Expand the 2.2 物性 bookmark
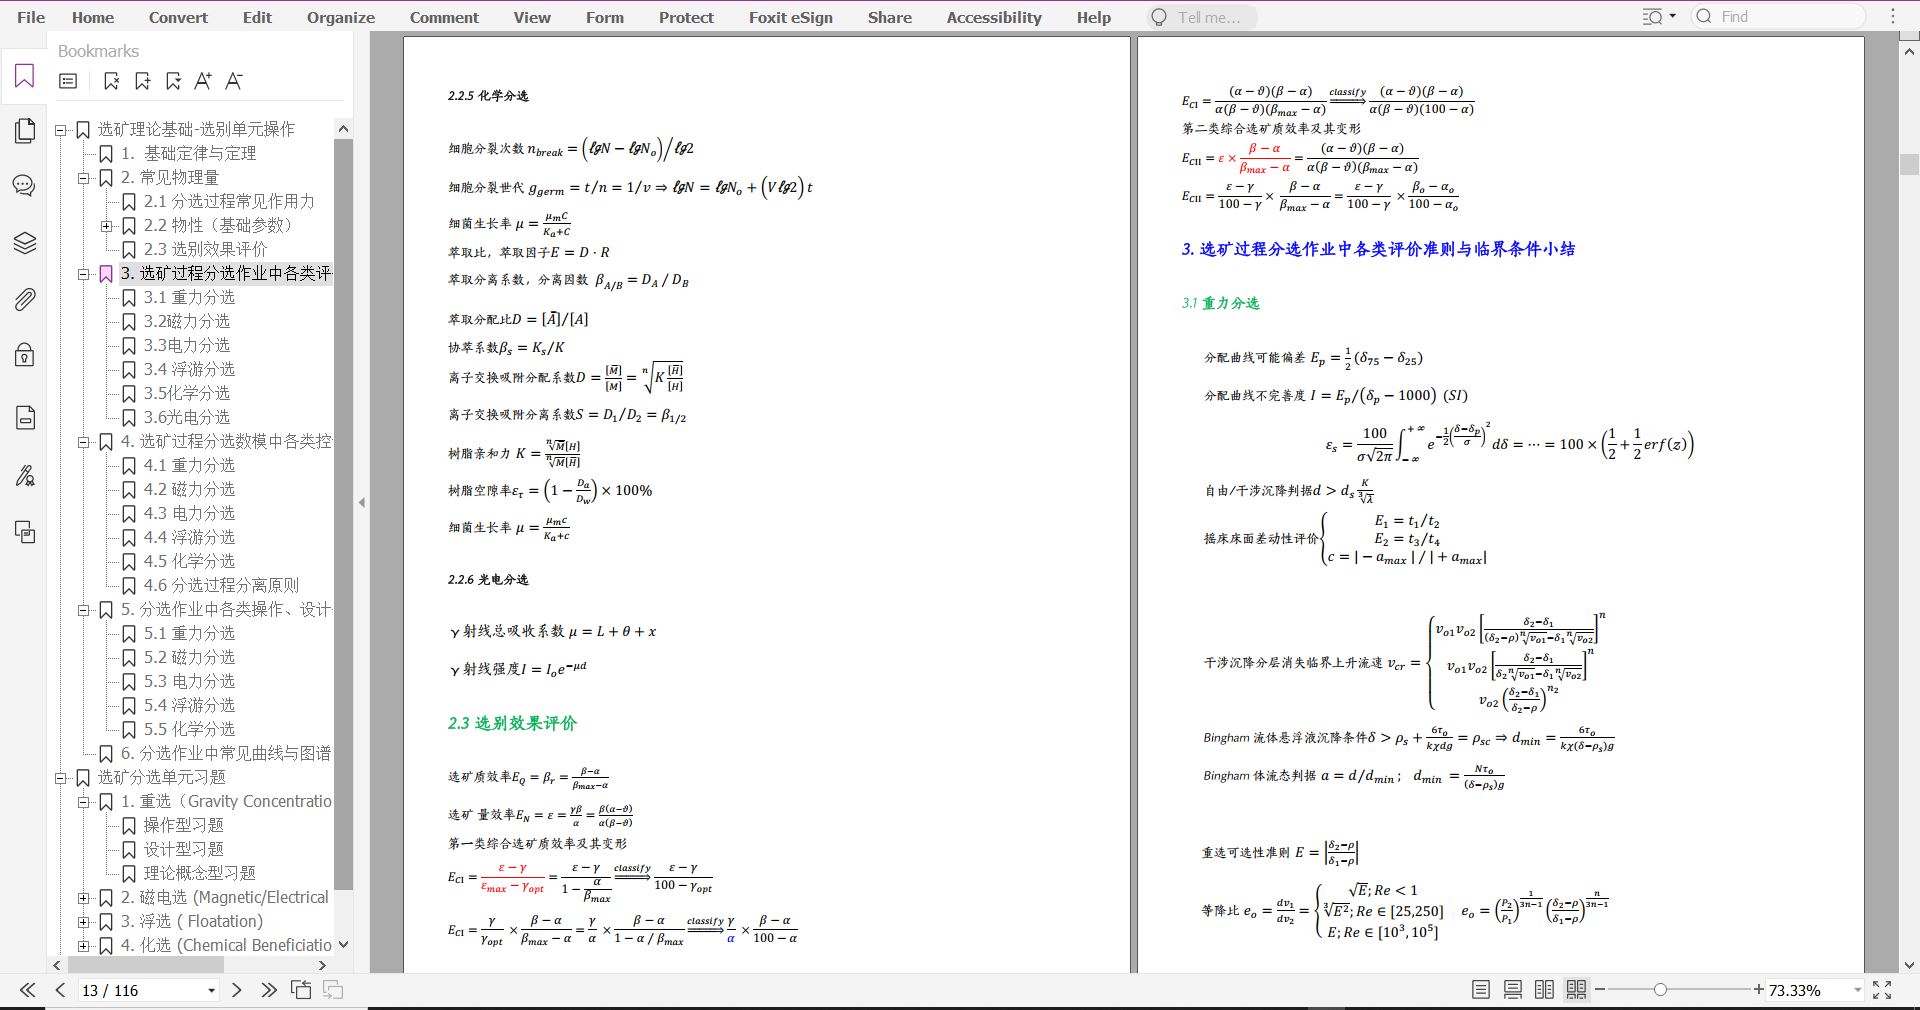The width and height of the screenshot is (1920, 1010). pyautogui.click(x=106, y=226)
